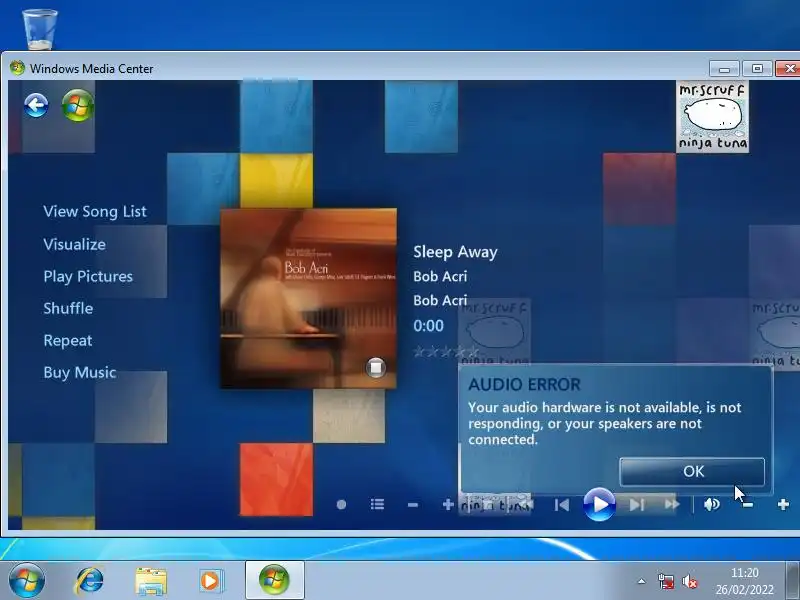Click the mr. scruff ninja tuna thumbnail
The width and height of the screenshot is (800, 600).
(712, 117)
